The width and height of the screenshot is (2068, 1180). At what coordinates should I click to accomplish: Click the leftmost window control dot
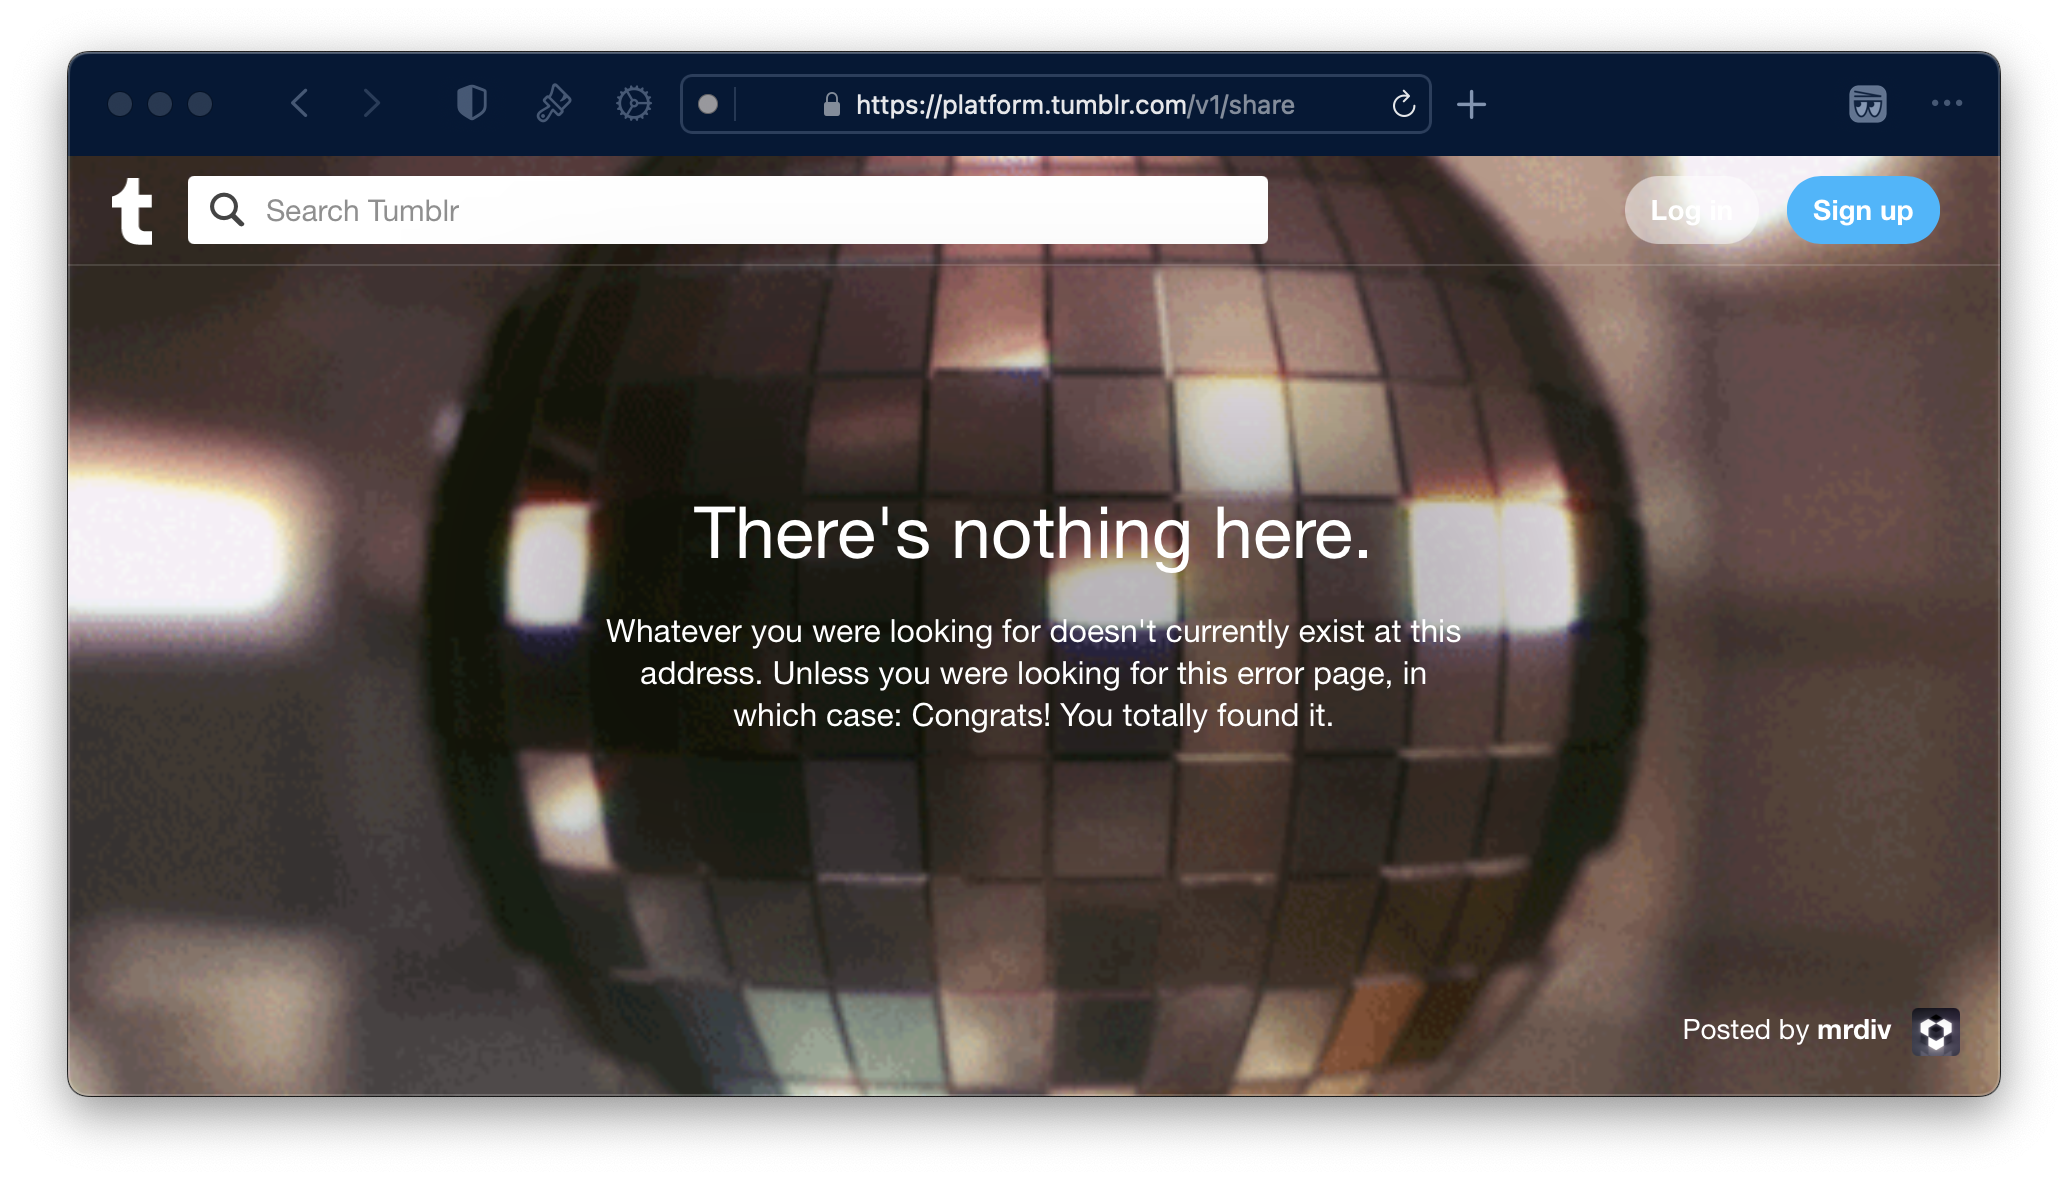click(x=120, y=104)
